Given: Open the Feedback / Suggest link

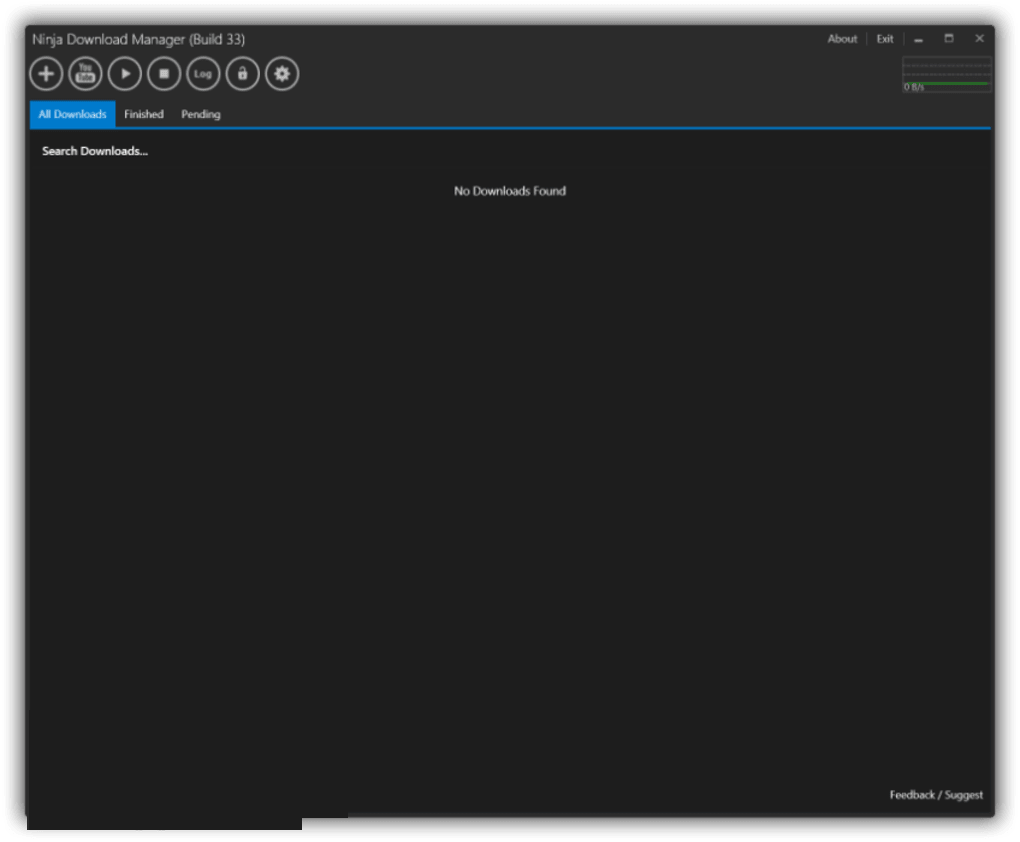Looking at the screenshot, I should (x=936, y=794).
